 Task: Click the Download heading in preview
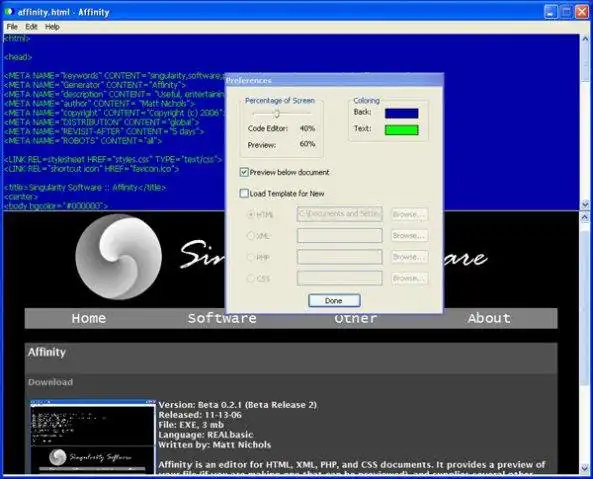51,382
